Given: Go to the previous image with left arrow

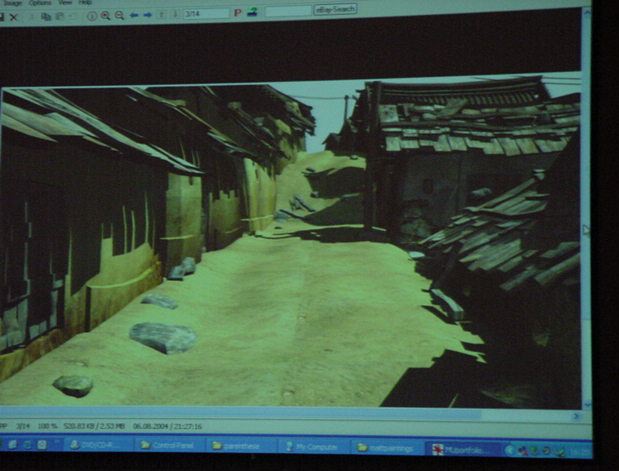Looking at the screenshot, I should pos(134,15).
